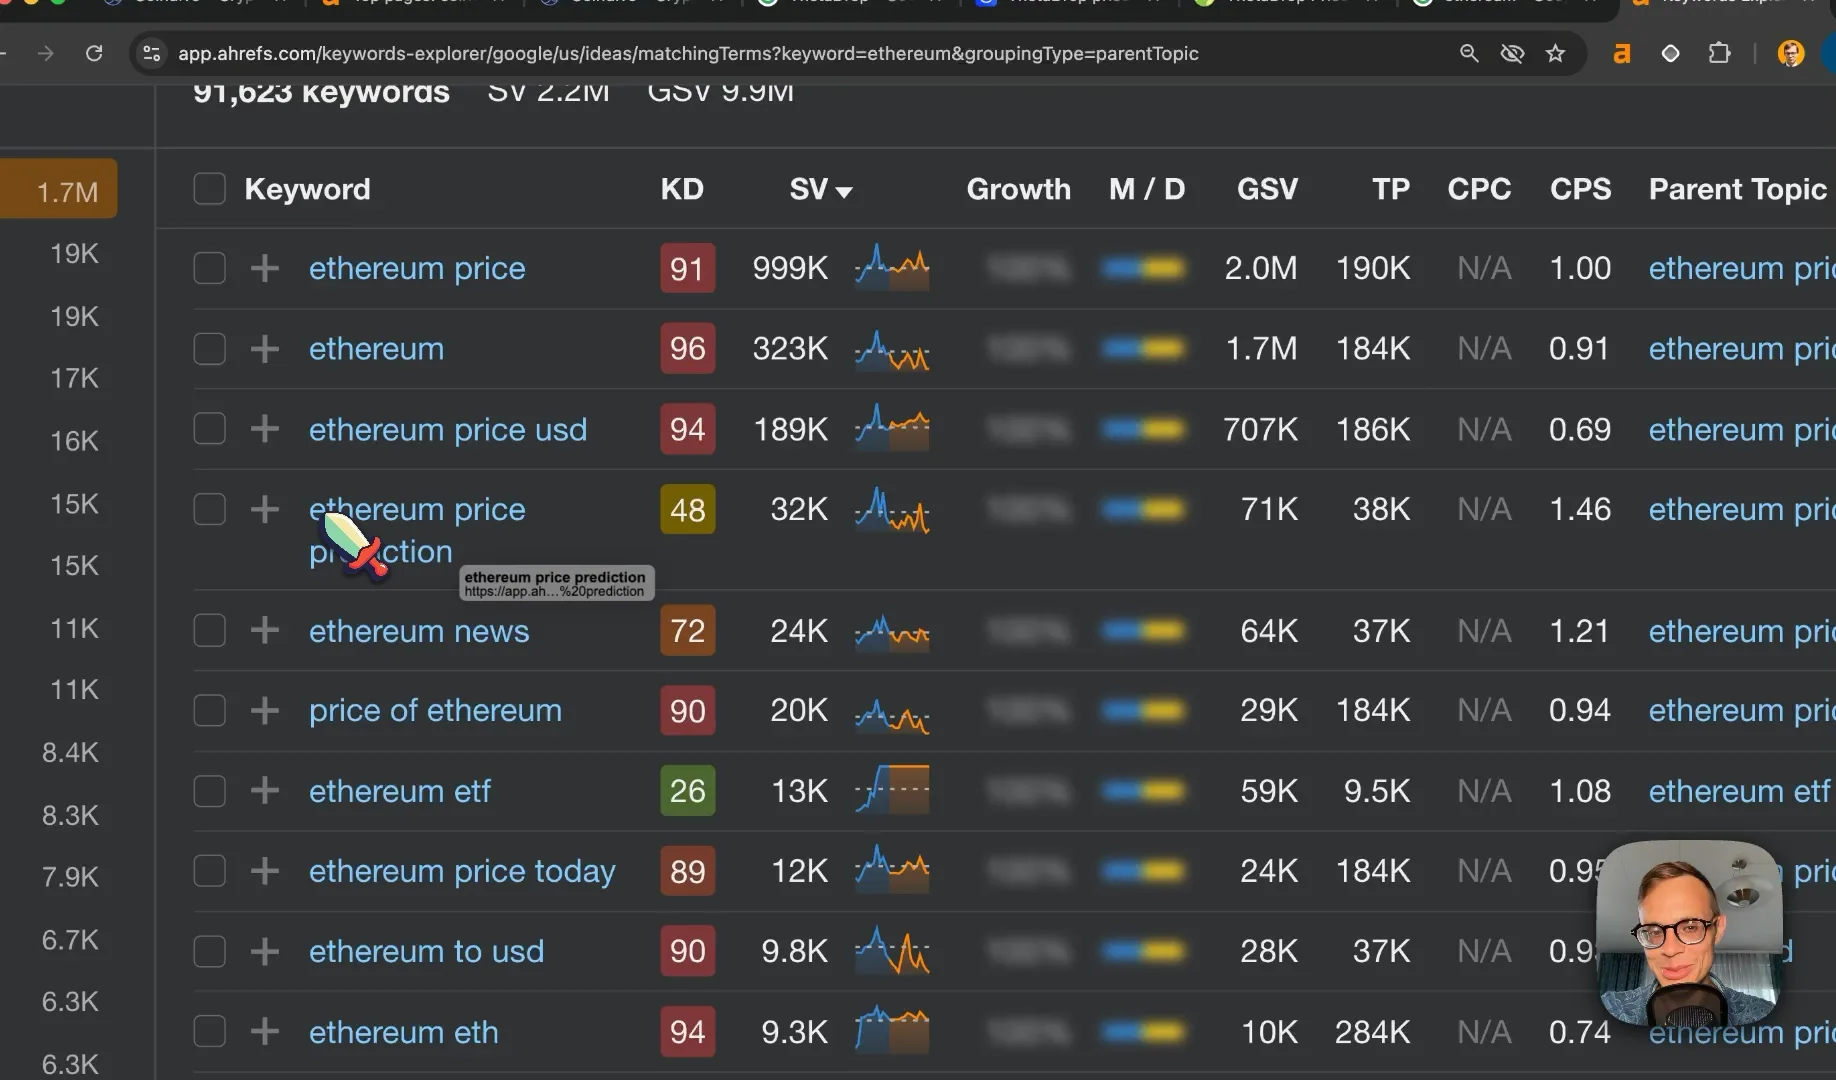Tick the select-all checkbox beside Keyword header
Screen dimensions: 1836x1080
click(x=209, y=188)
